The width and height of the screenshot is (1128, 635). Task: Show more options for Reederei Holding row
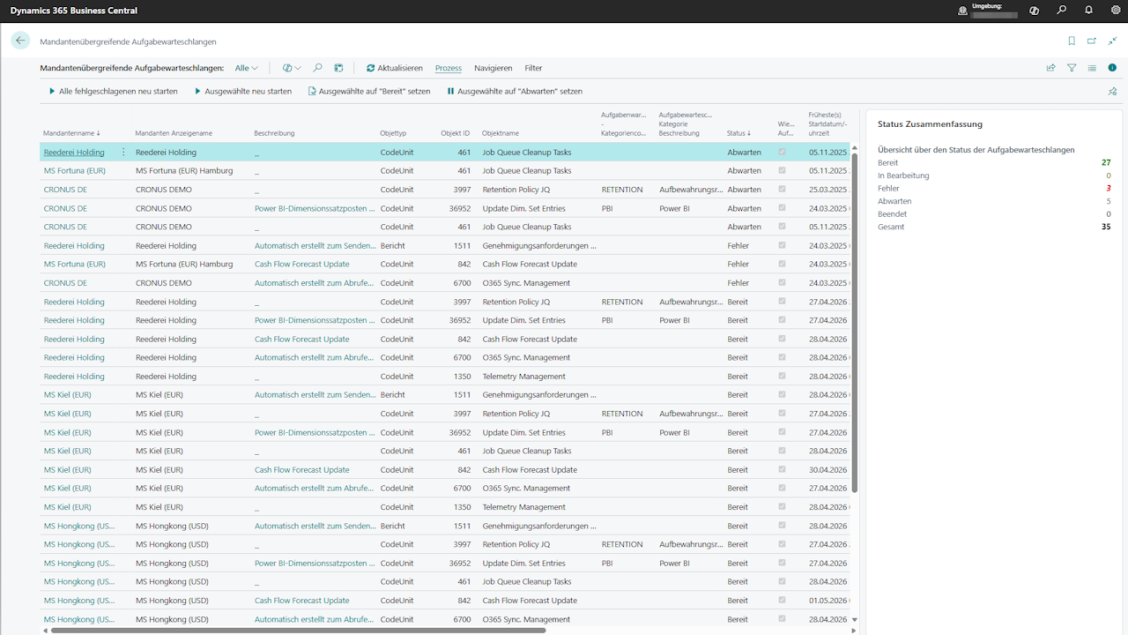pos(123,152)
